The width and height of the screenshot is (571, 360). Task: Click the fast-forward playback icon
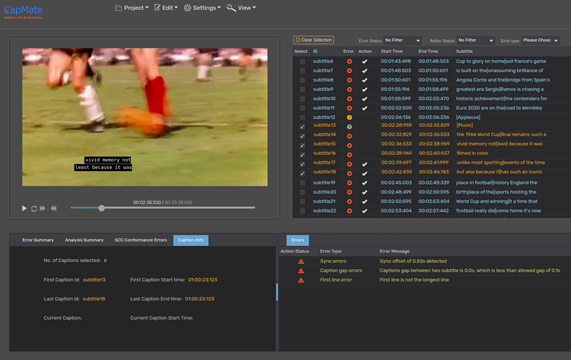[x=43, y=208]
